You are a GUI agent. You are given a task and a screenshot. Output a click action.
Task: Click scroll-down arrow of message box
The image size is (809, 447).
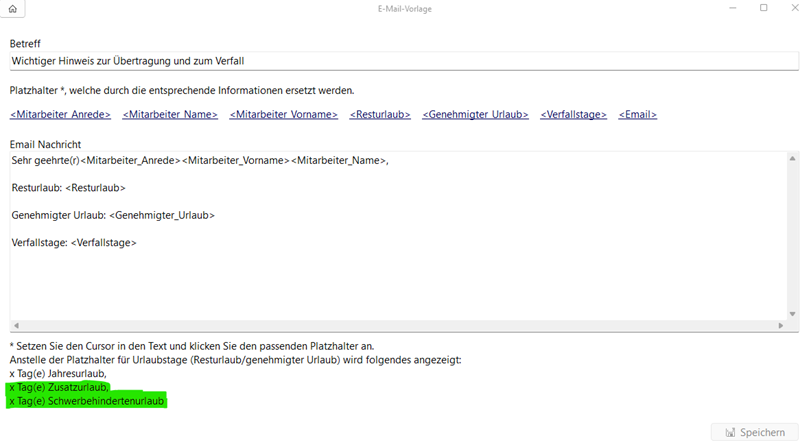coord(794,313)
